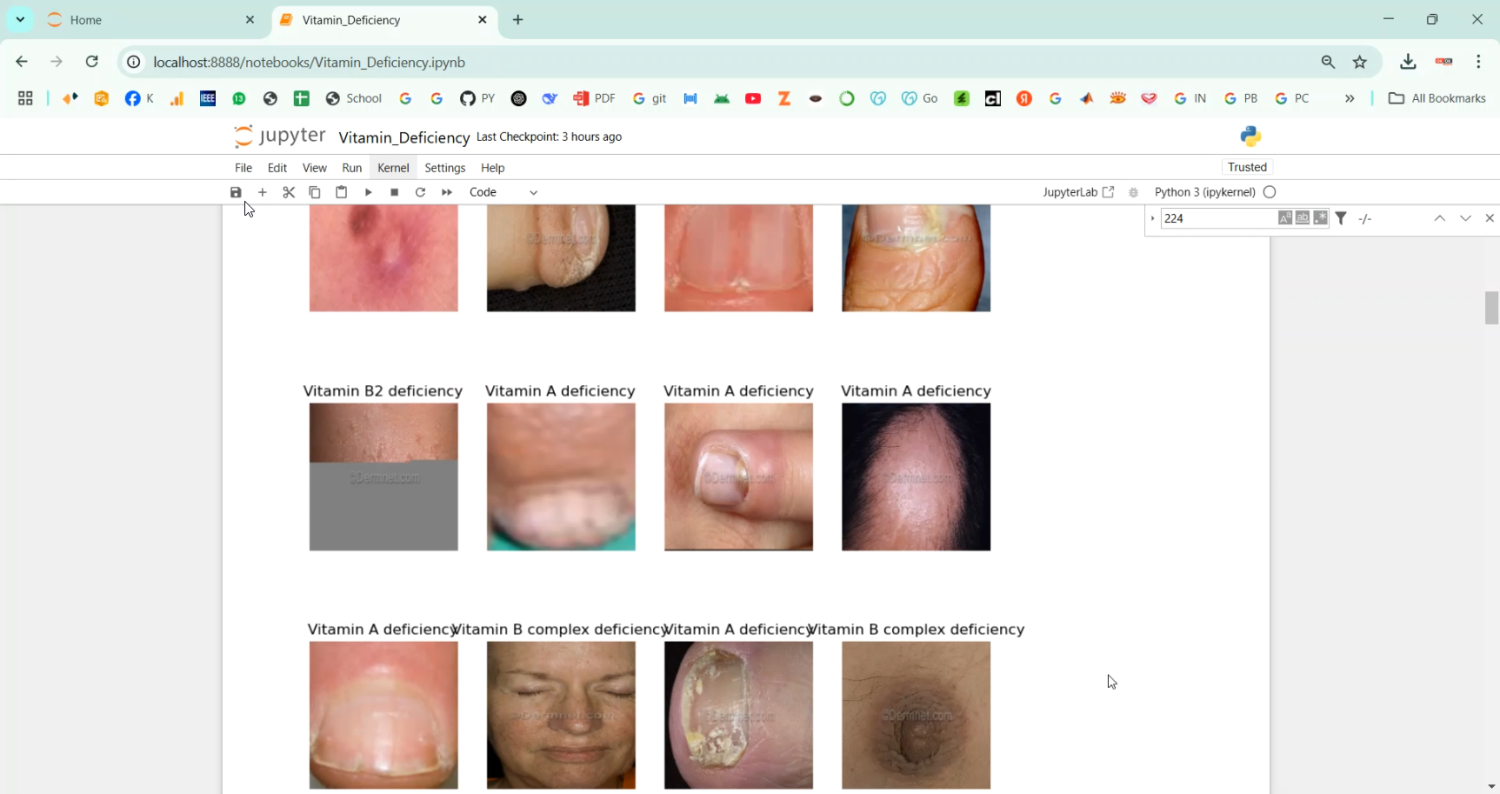Copy the selected cells
The width and height of the screenshot is (1500, 794).
pos(314,191)
